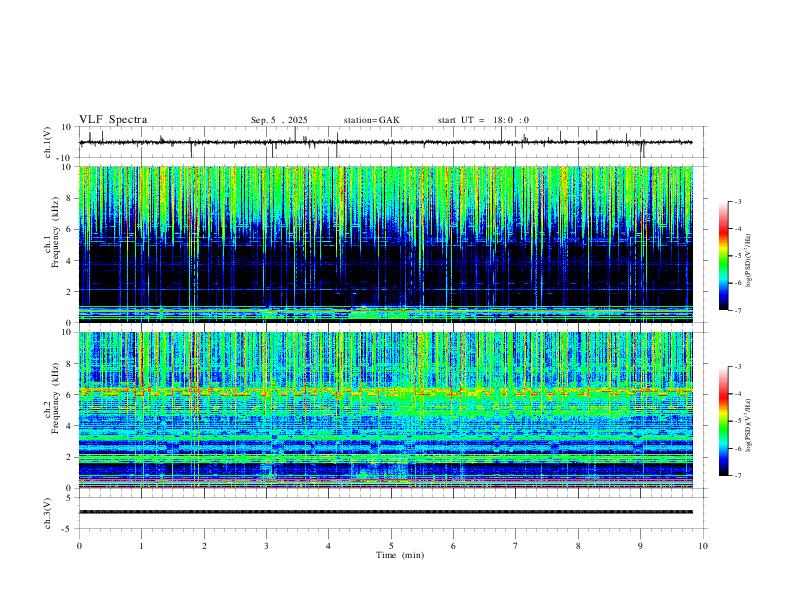Click the "-7" label on ch.2 colorbar
The height and width of the screenshot is (612, 792).
pos(737,476)
